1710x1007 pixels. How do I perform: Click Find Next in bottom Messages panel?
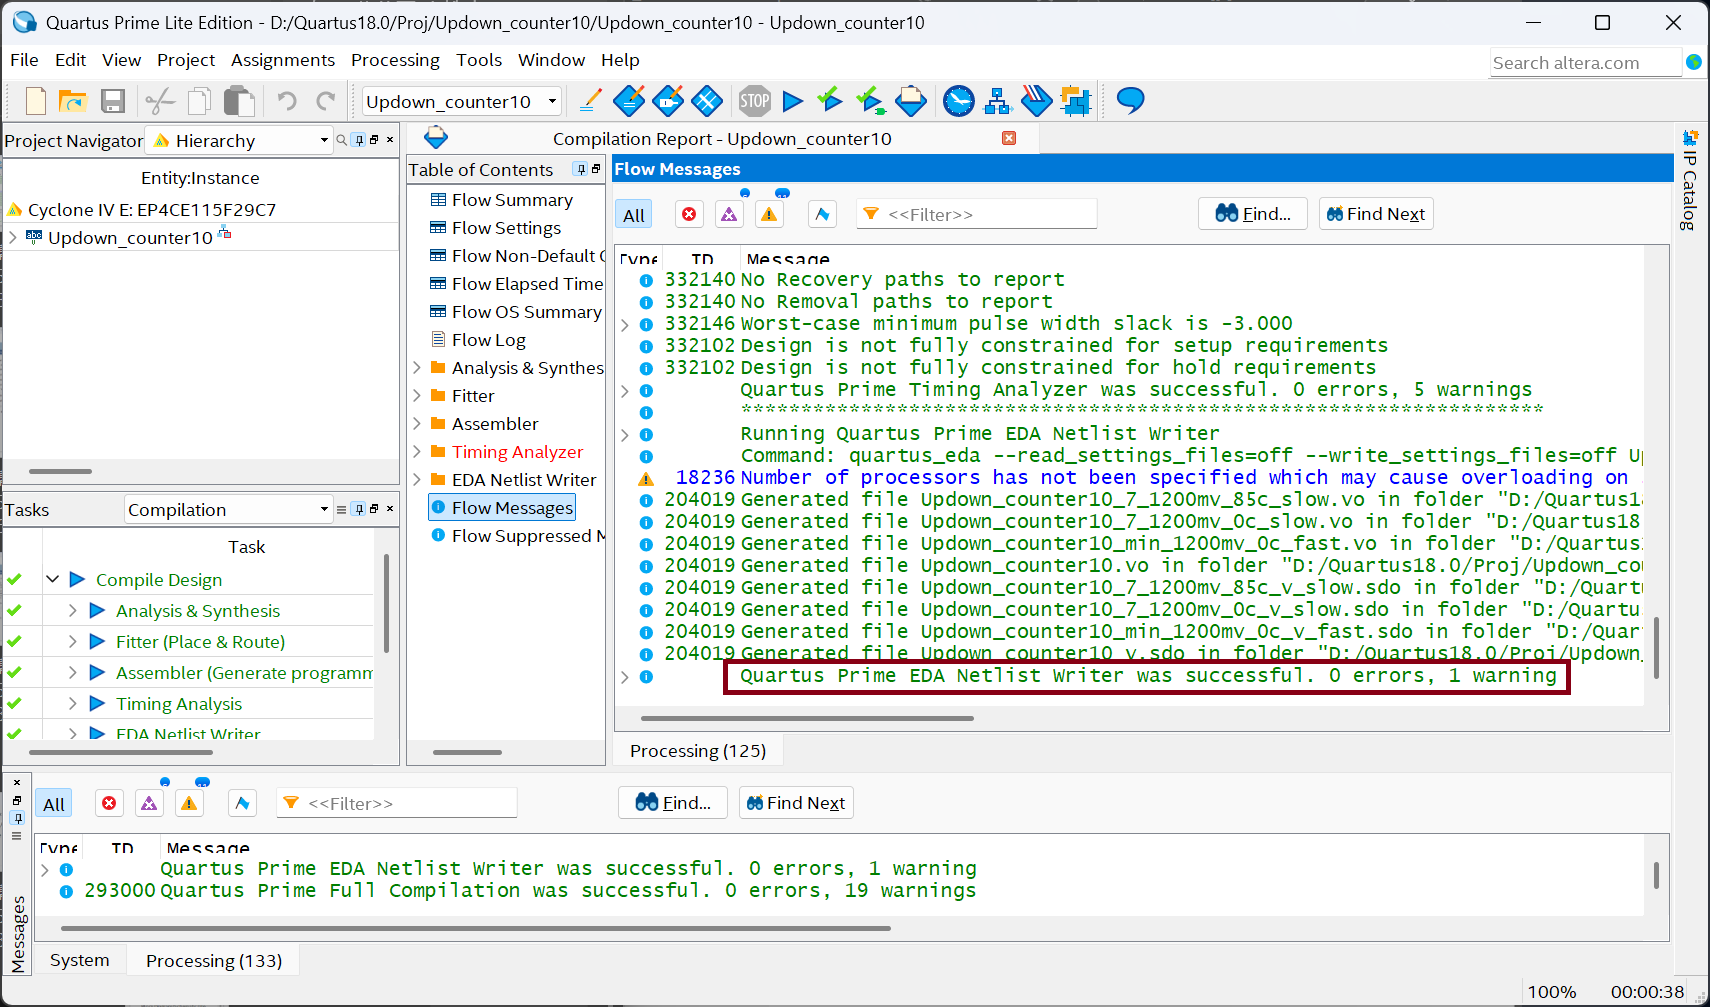point(796,802)
